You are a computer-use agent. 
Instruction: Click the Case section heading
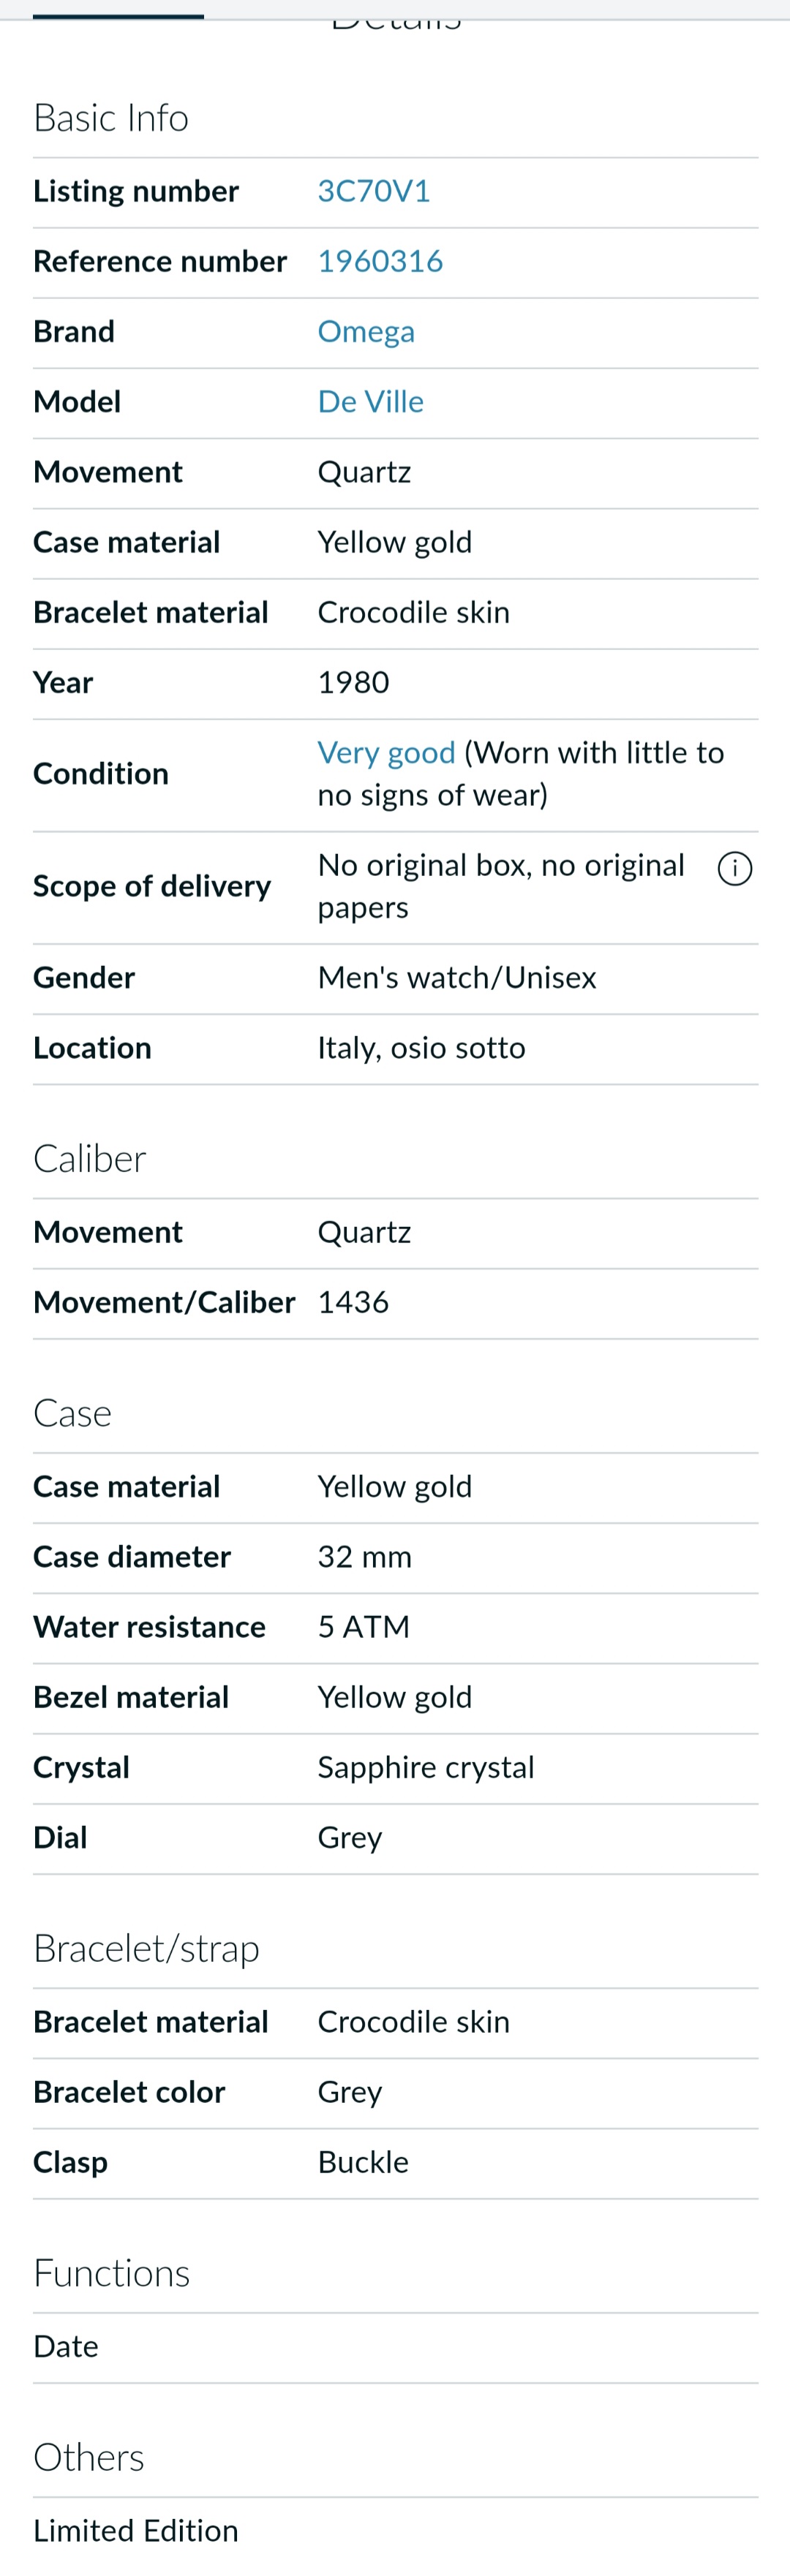coord(72,1413)
